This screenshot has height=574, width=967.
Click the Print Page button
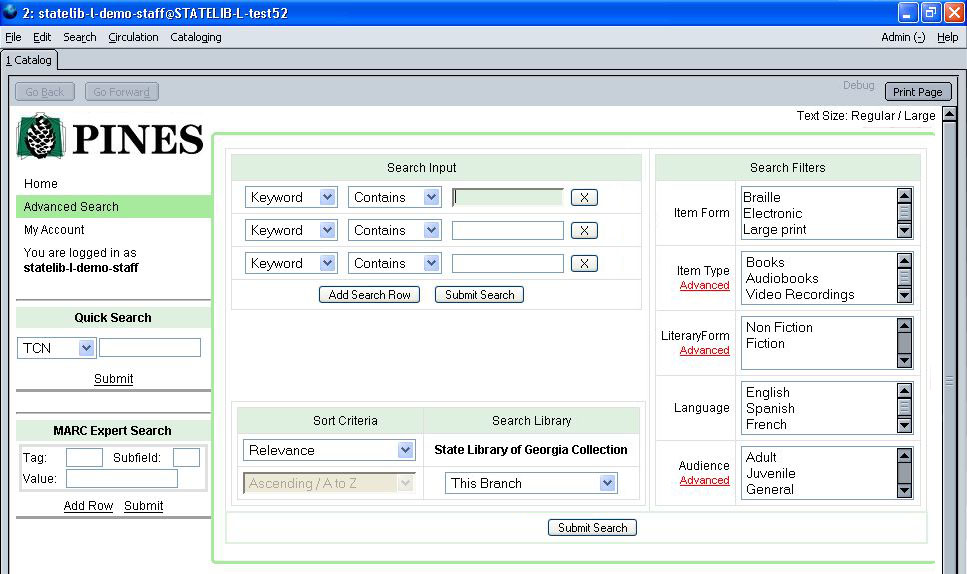coord(917,92)
